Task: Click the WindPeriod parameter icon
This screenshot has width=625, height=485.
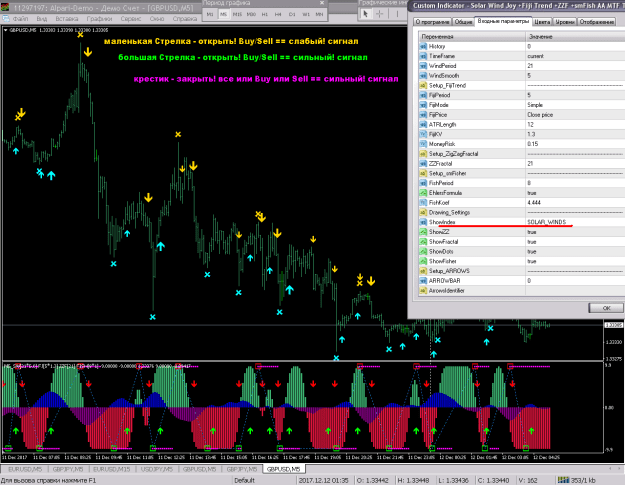Action: click(423, 66)
